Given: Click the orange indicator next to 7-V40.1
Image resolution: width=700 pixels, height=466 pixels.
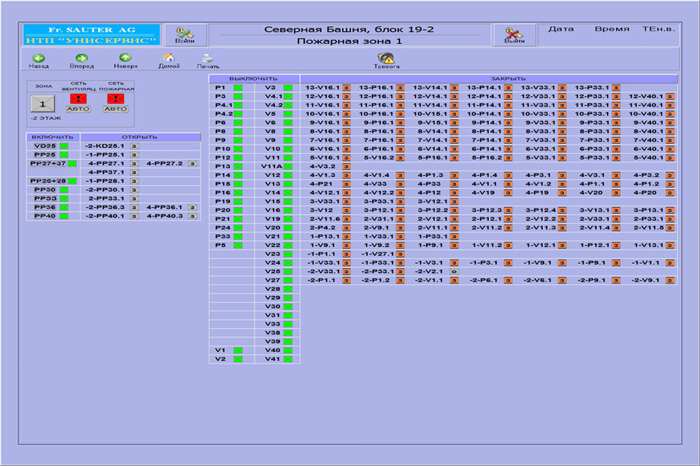Looking at the screenshot, I should tap(670, 140).
